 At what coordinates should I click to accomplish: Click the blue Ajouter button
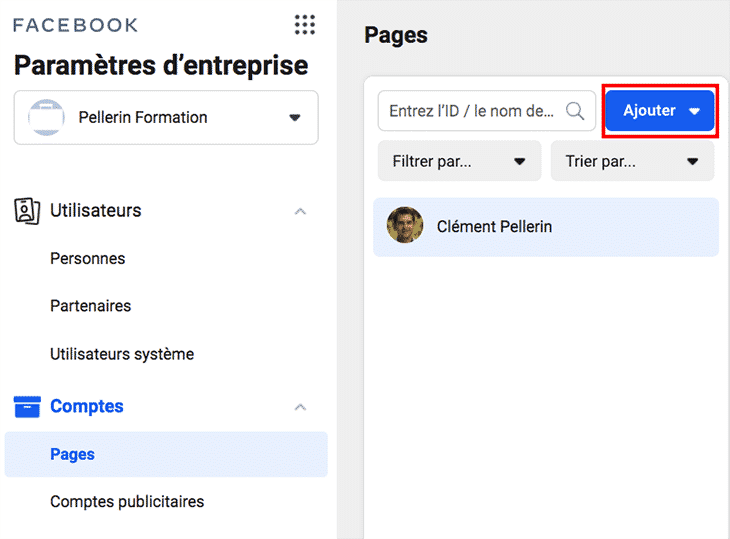point(659,111)
